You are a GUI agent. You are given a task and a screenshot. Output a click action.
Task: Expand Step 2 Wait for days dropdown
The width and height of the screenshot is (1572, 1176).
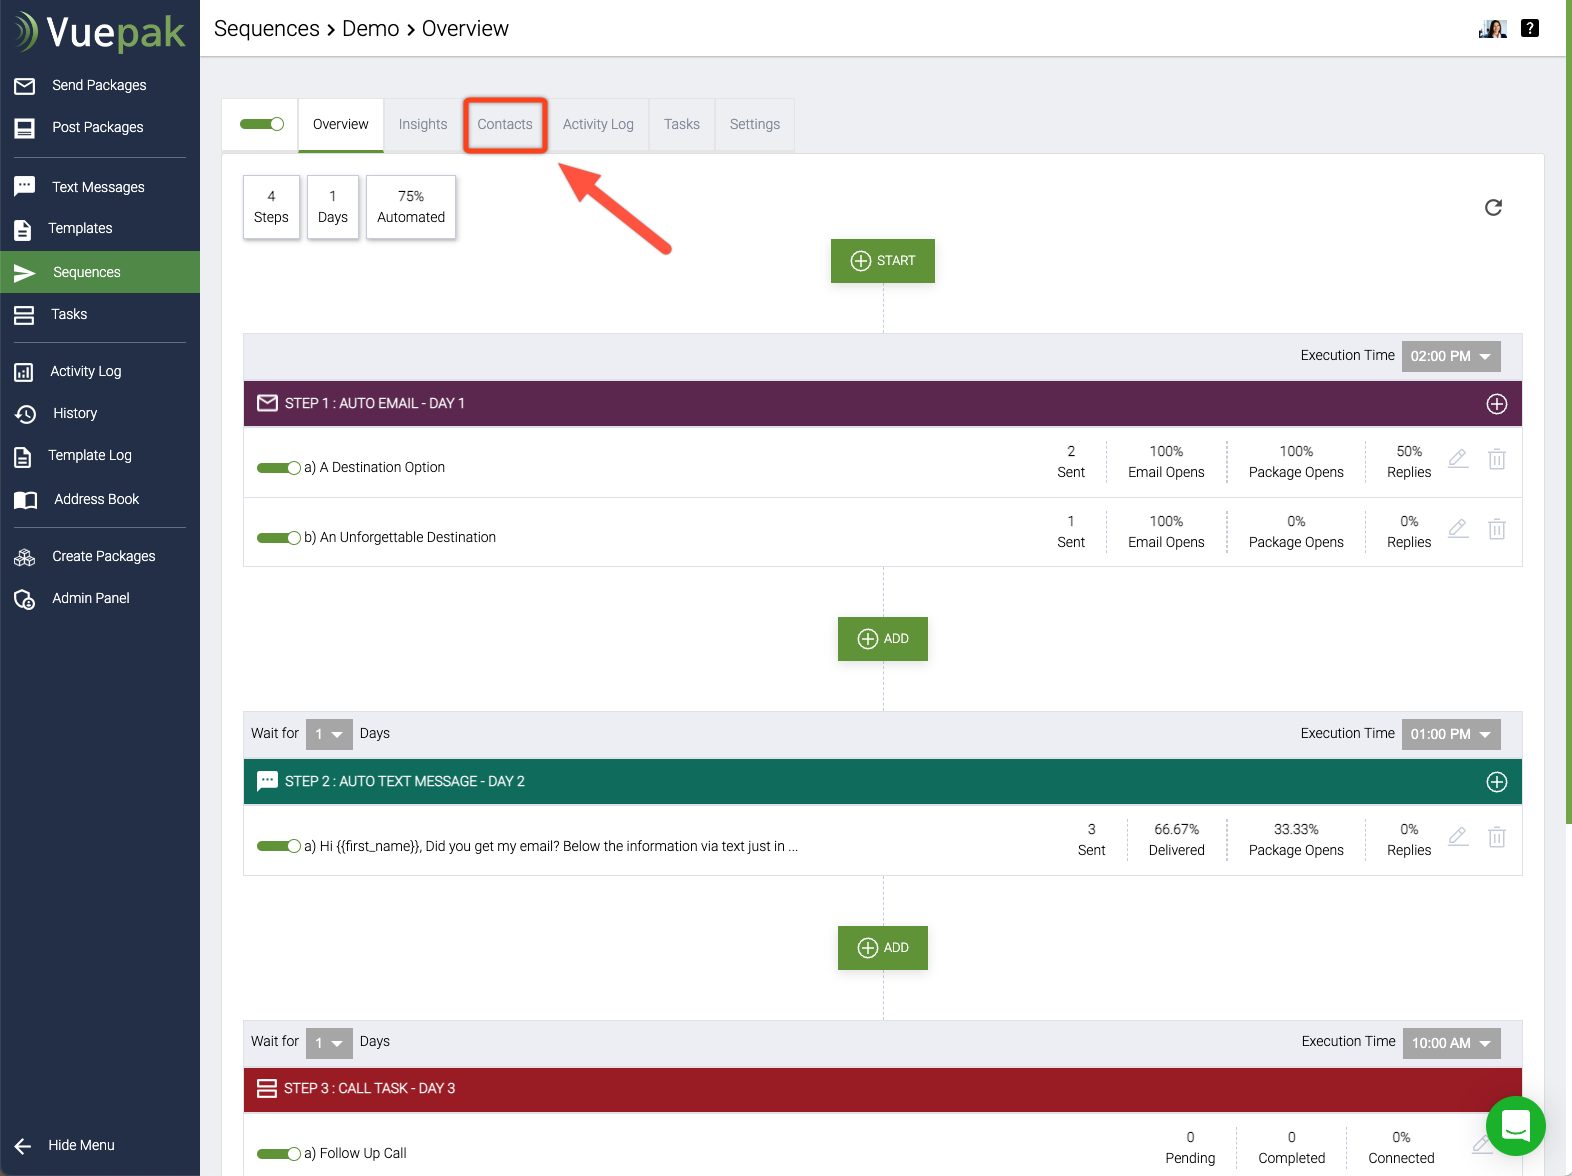pyautogui.click(x=328, y=734)
